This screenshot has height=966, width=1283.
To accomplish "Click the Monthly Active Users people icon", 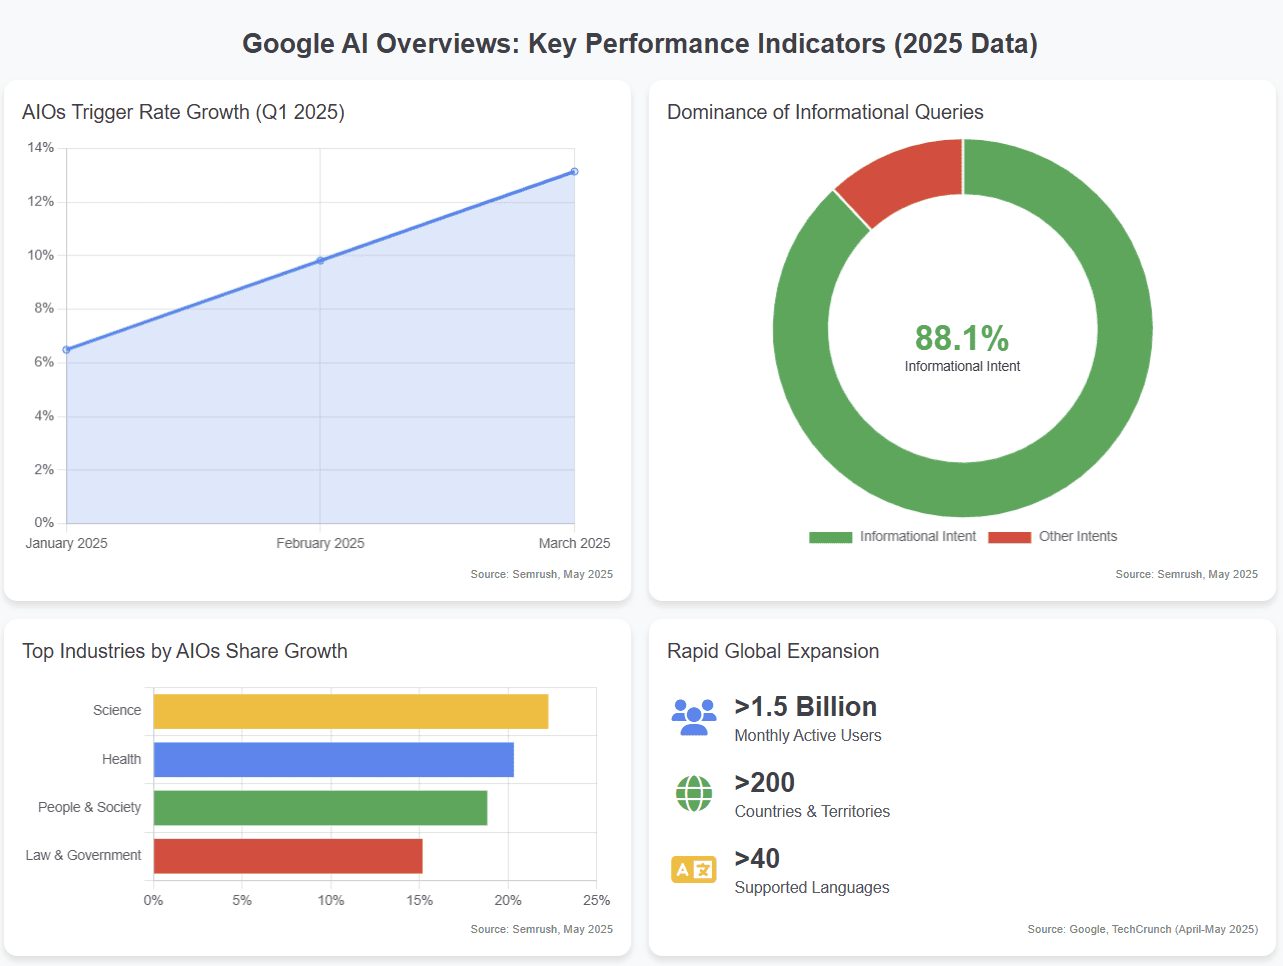I will [694, 717].
